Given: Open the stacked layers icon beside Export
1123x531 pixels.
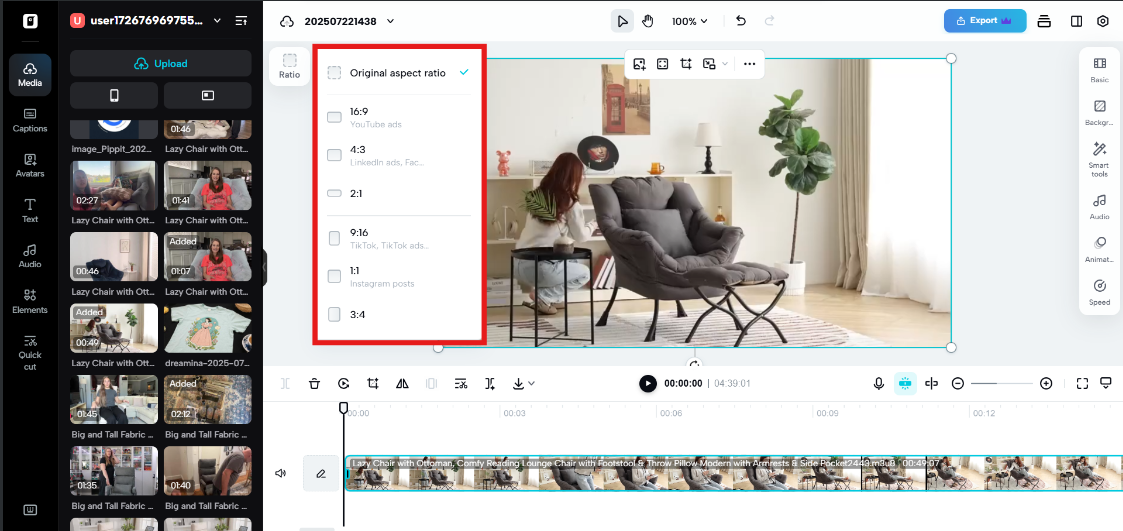Looking at the screenshot, I should click(1044, 21).
